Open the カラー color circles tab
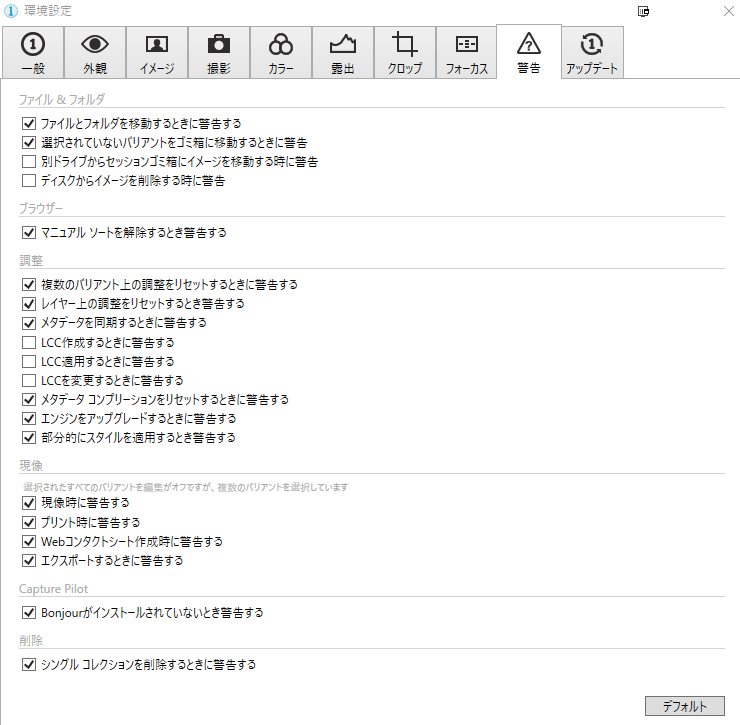The height and width of the screenshot is (725, 740). point(281,53)
